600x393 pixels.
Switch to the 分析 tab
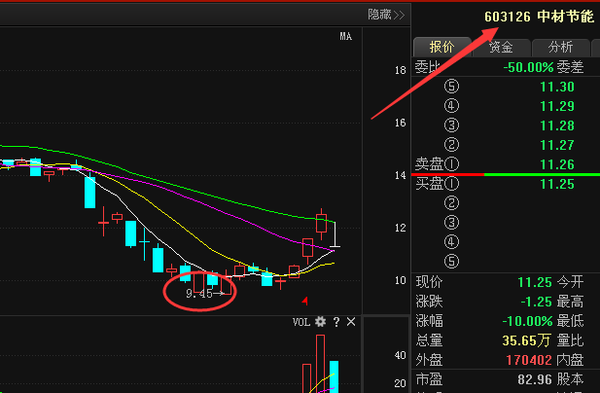click(560, 47)
